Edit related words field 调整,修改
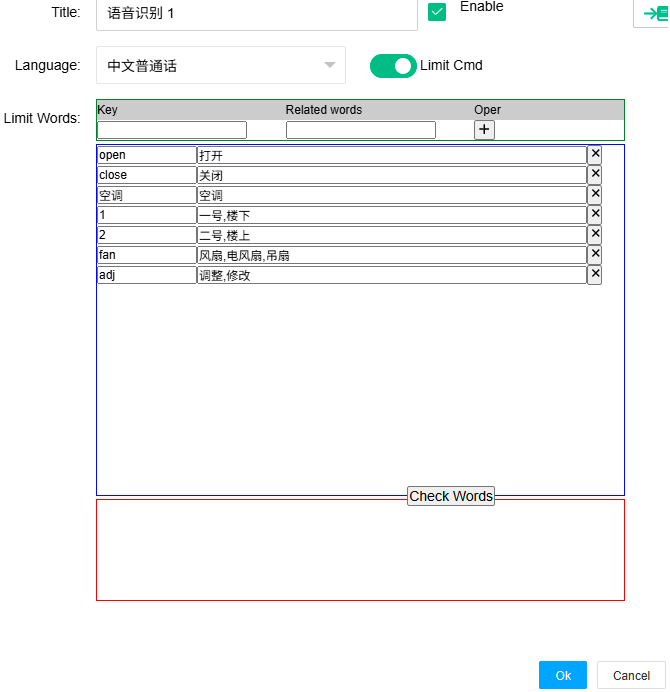670x692 pixels. click(391, 275)
